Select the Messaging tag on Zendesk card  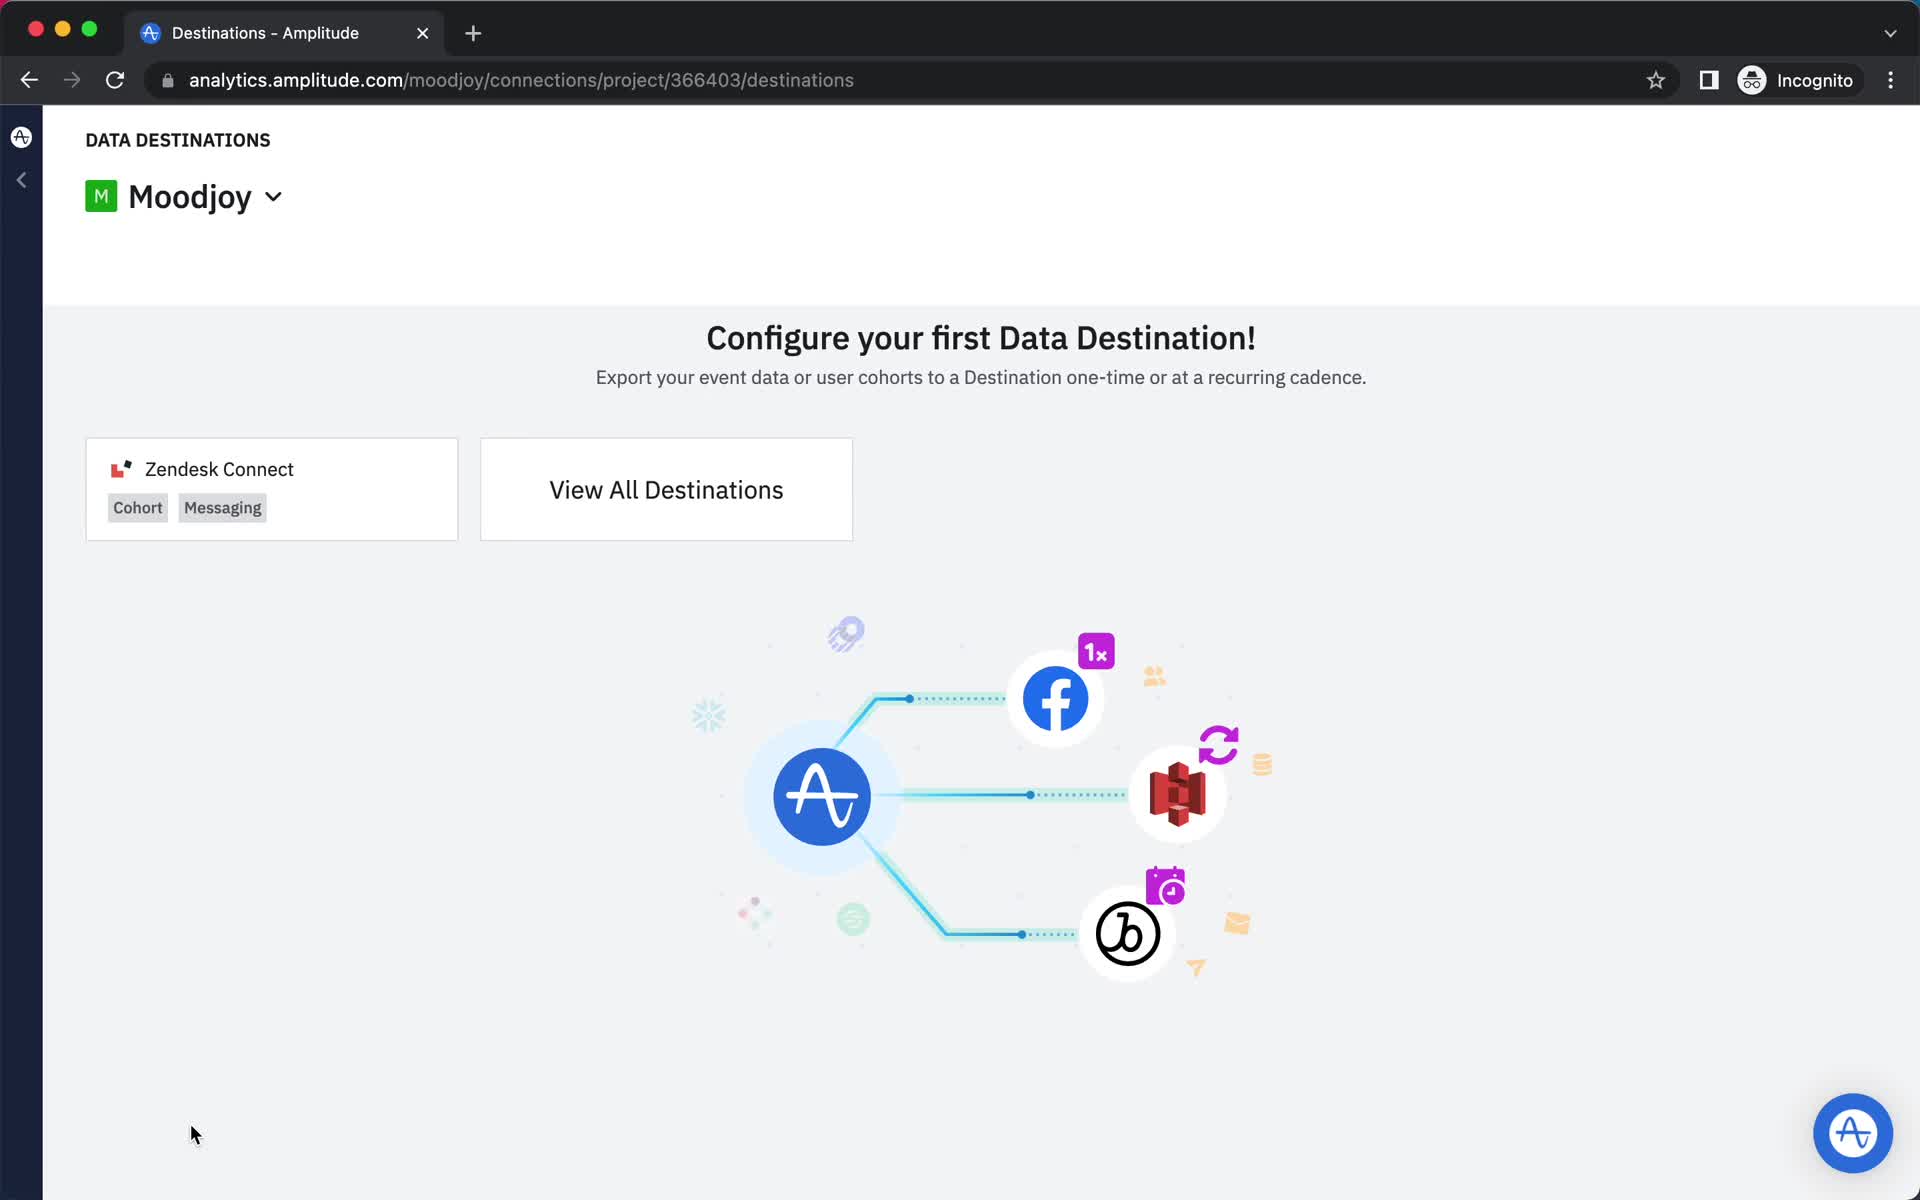pyautogui.click(x=221, y=507)
